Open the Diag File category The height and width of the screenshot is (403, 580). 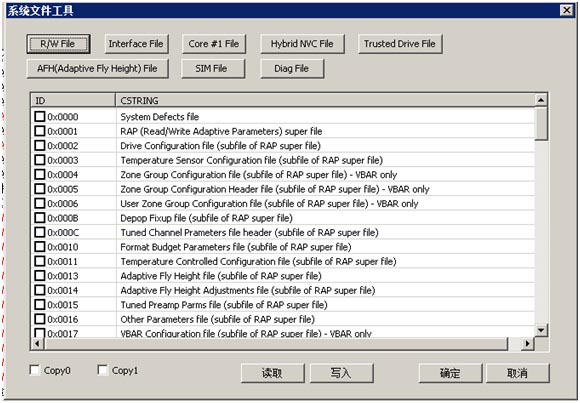tap(292, 68)
